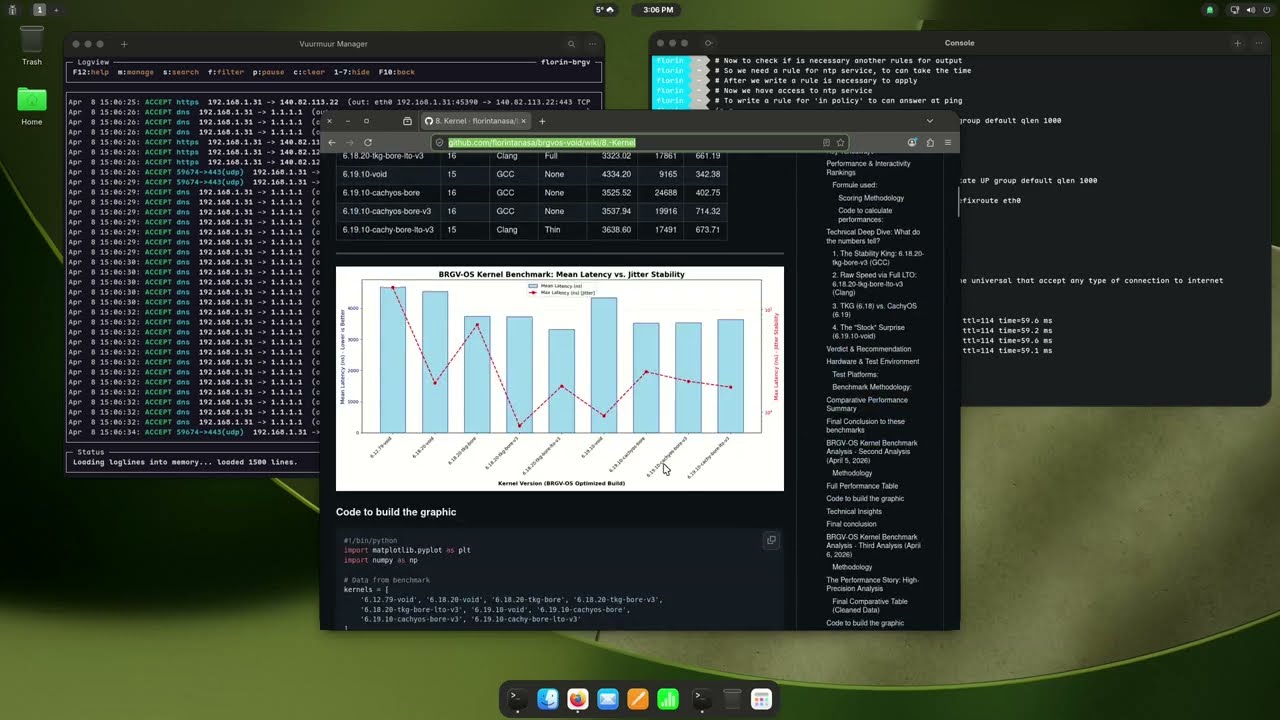Reload the page in the browser
This screenshot has width=1280, height=720.
(x=368, y=142)
